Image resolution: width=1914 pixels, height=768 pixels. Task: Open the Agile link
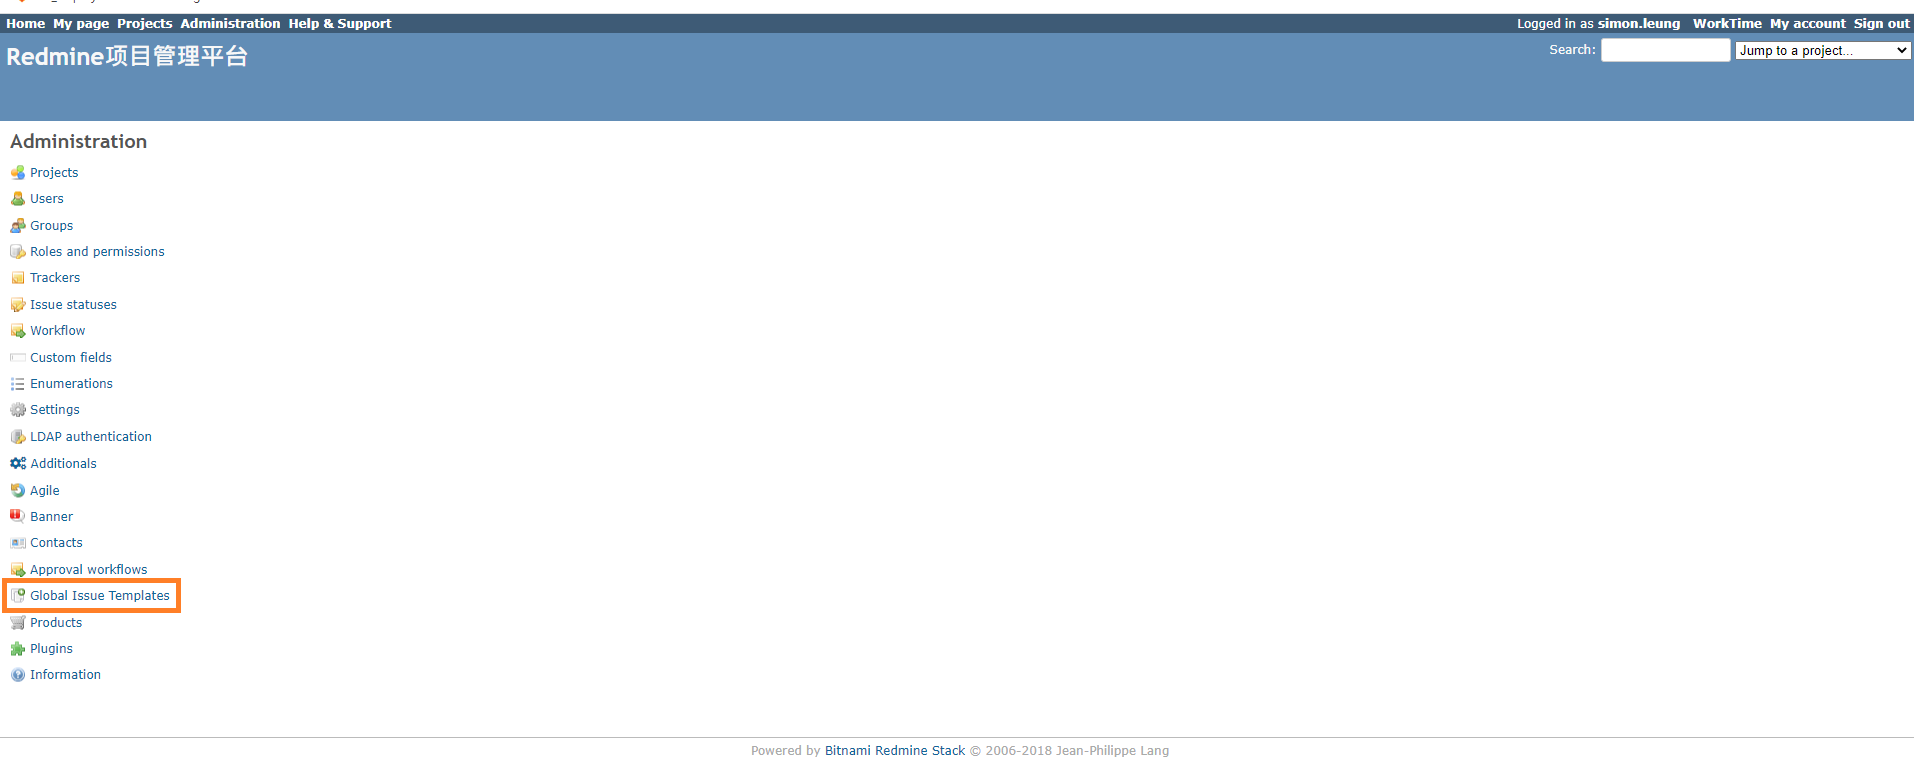(45, 491)
